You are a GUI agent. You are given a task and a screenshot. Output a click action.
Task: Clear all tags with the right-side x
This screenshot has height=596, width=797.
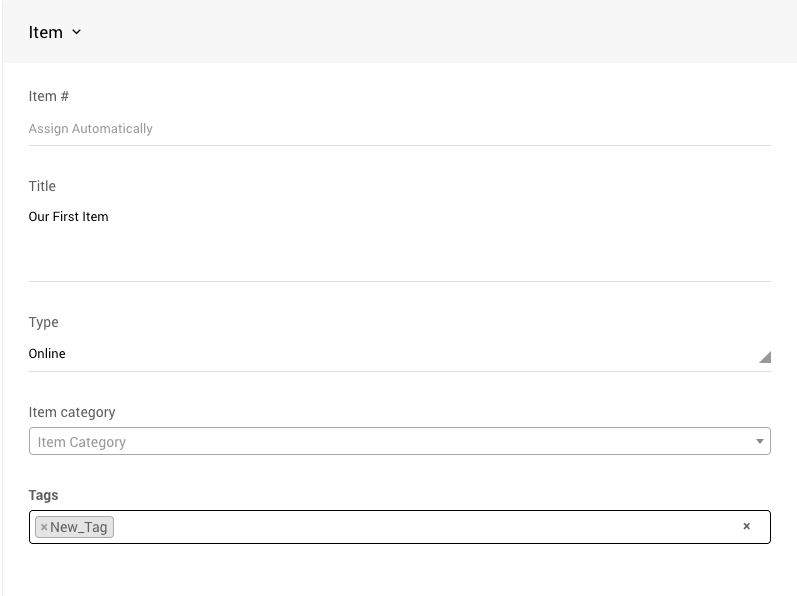(746, 526)
